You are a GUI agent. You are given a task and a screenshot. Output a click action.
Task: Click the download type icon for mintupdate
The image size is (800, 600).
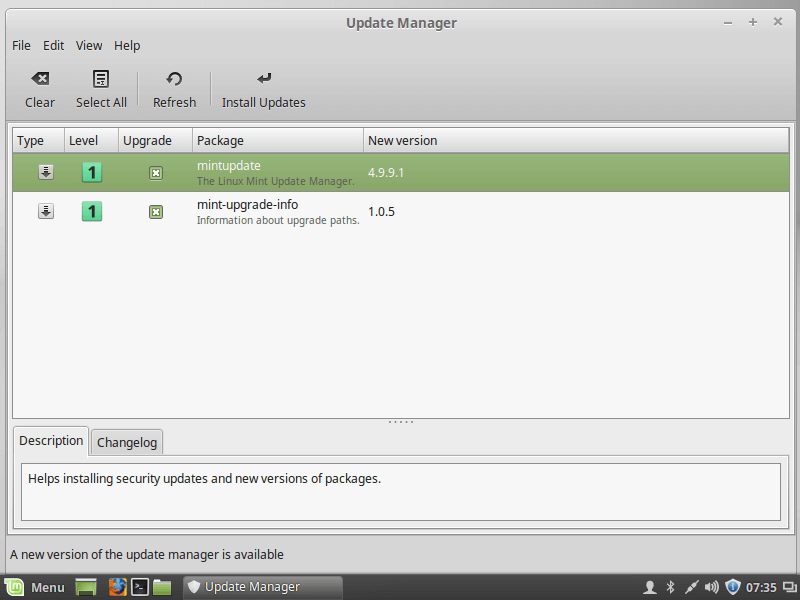[46, 172]
